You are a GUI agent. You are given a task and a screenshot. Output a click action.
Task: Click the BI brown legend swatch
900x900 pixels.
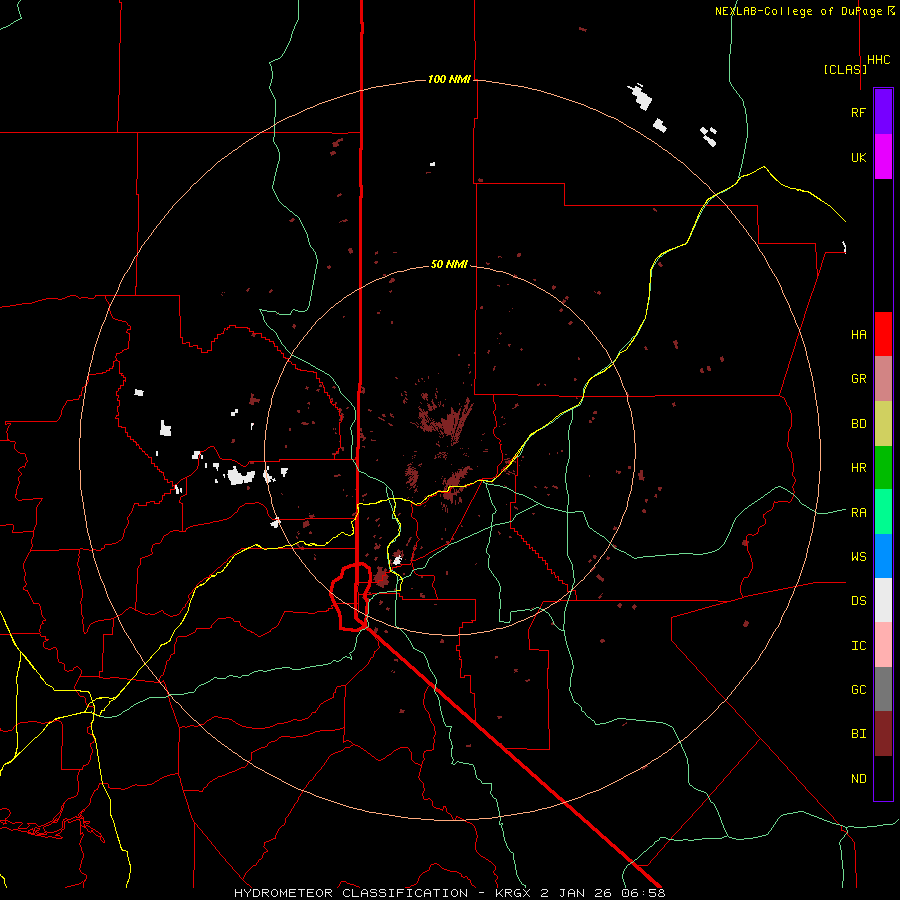coord(883,734)
